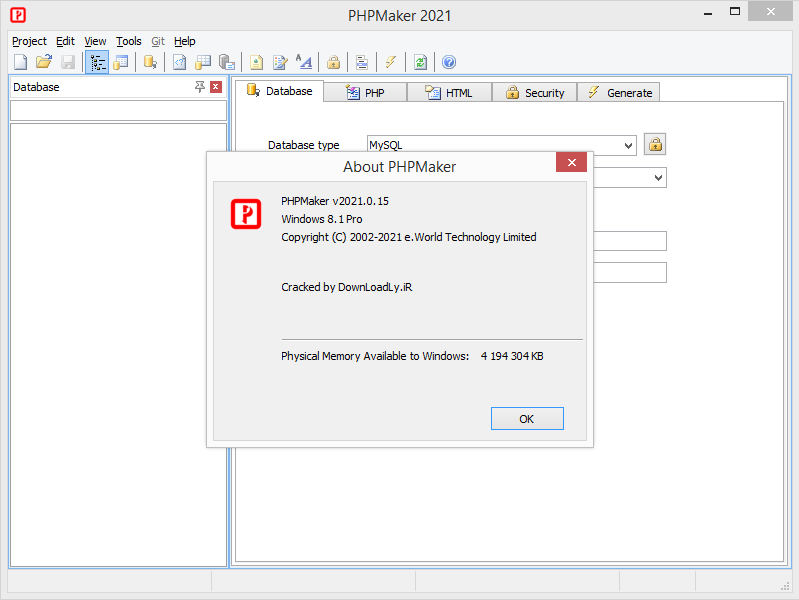The image size is (799, 600).
Task: Confirm About dialog with OK button
Action: (x=527, y=419)
